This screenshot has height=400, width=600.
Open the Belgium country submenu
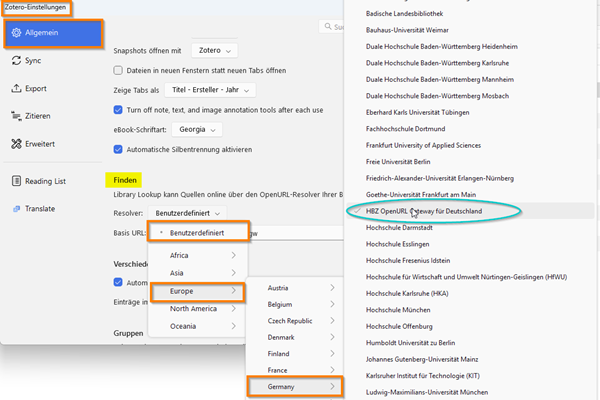pyautogui.click(x=295, y=304)
